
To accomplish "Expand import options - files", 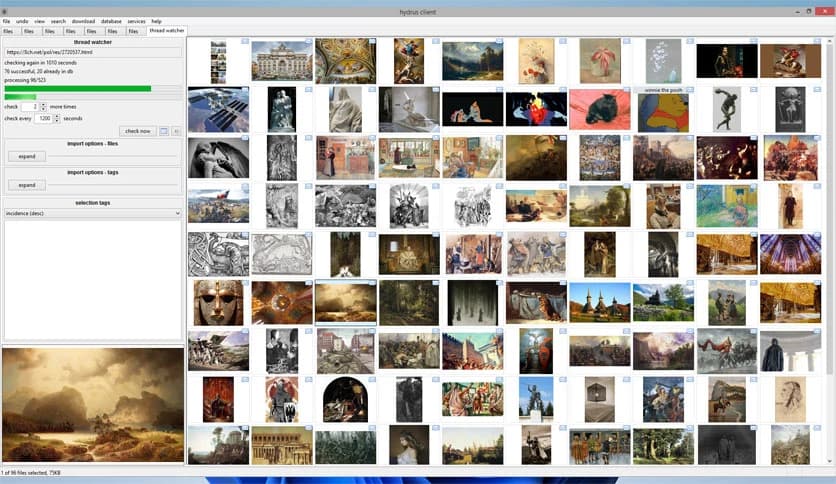I will (27, 156).
